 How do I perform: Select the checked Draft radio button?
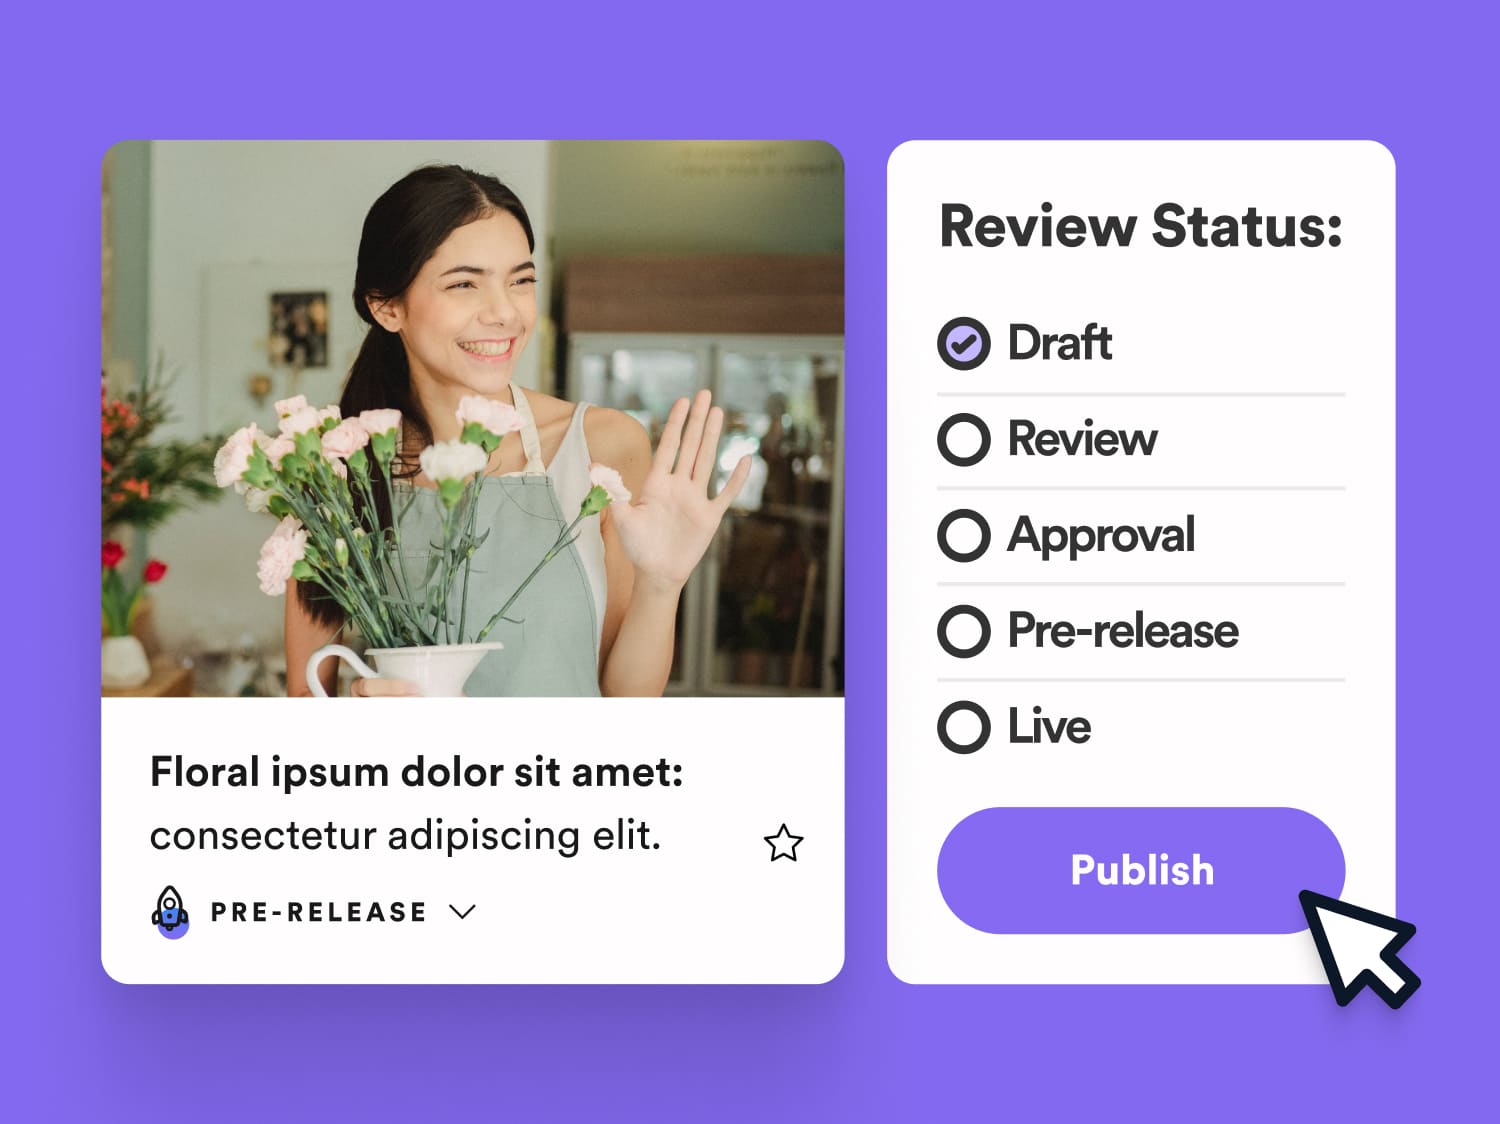[964, 344]
